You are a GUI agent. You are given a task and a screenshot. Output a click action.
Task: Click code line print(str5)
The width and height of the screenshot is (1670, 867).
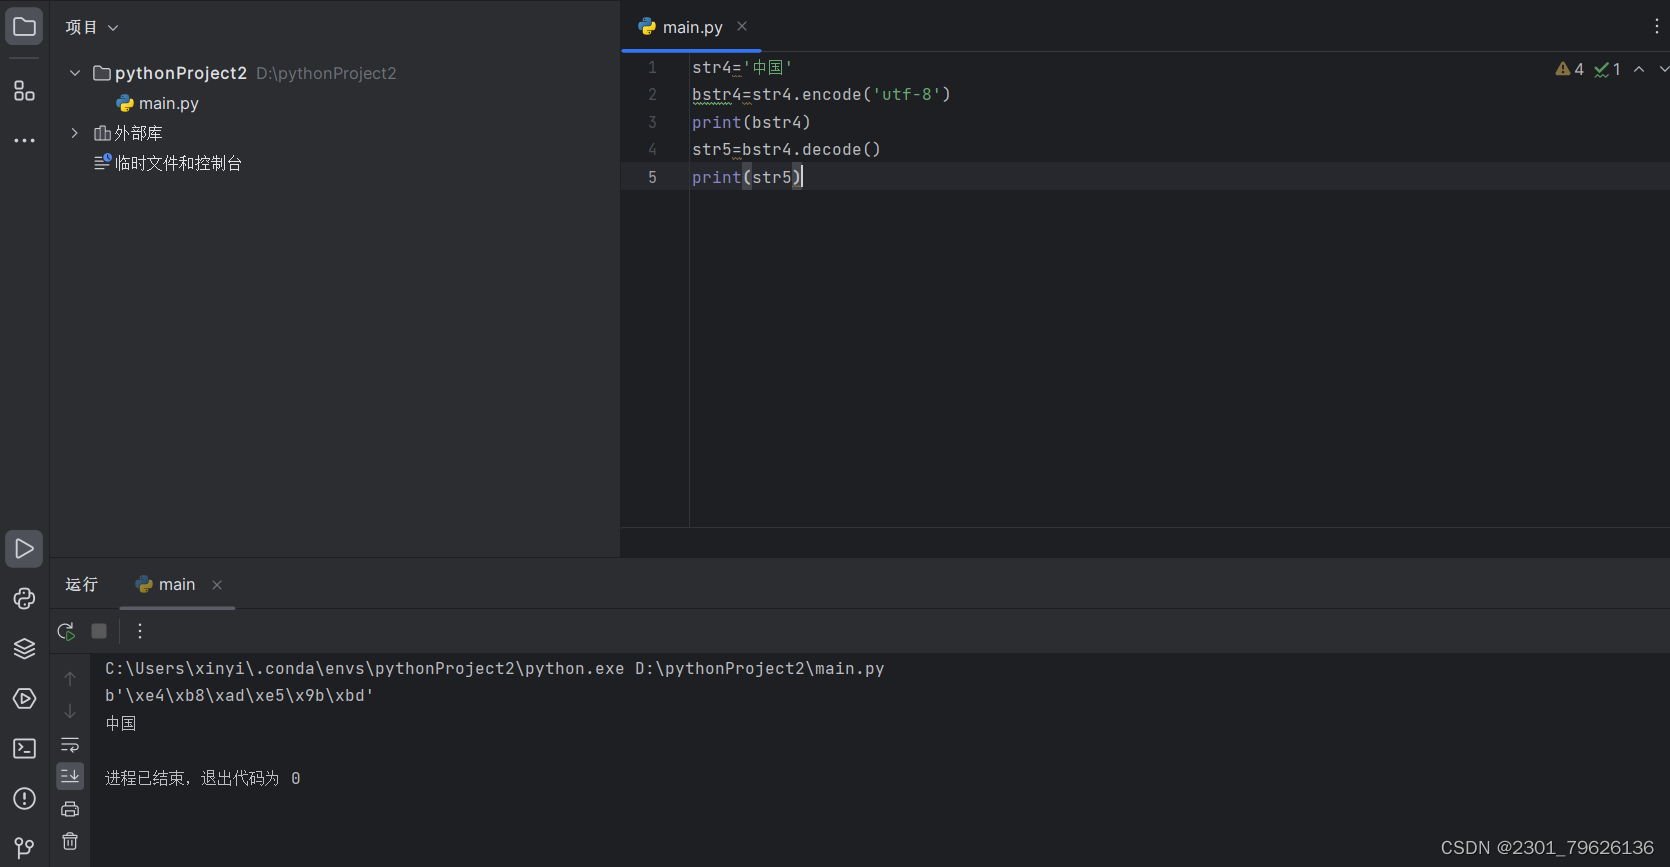click(747, 177)
